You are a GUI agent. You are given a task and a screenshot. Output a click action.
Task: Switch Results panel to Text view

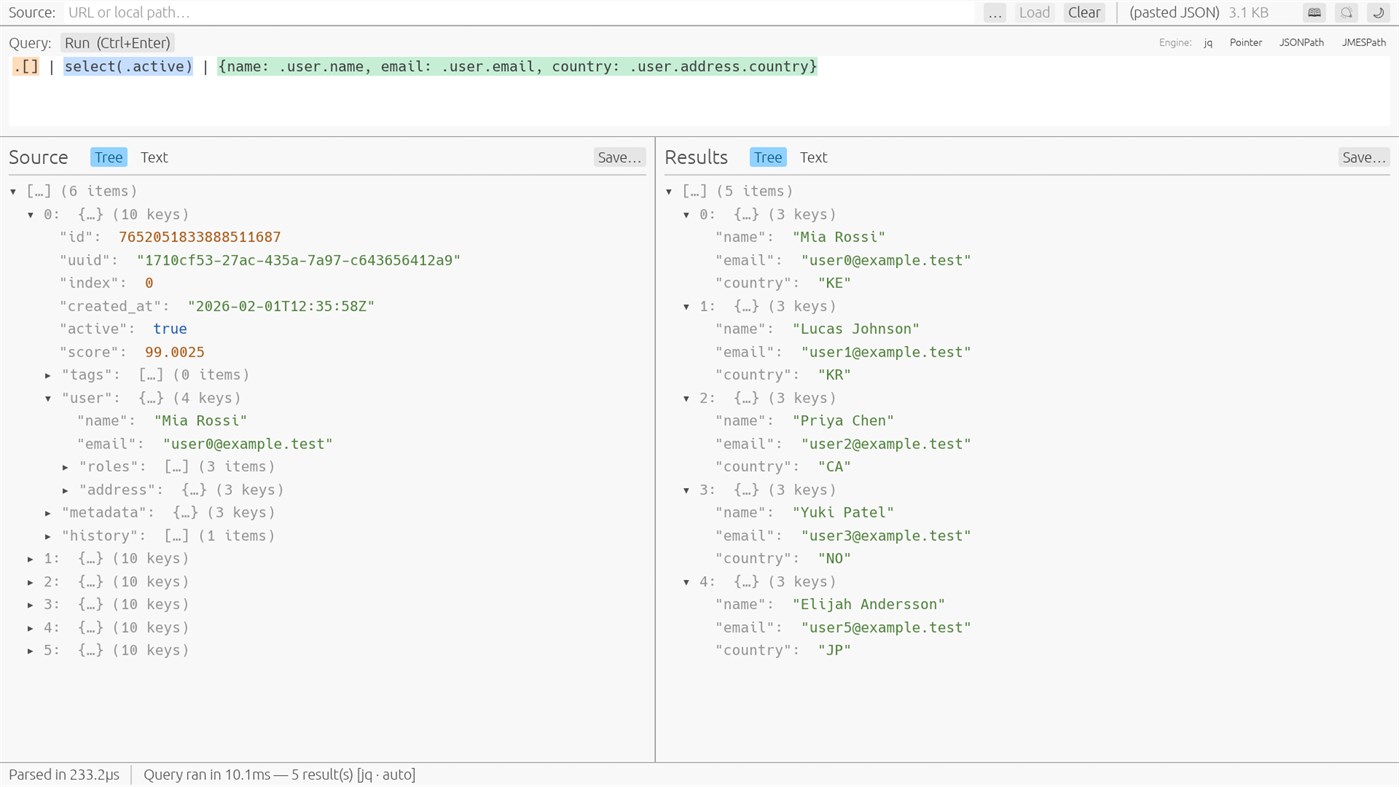[814, 157]
